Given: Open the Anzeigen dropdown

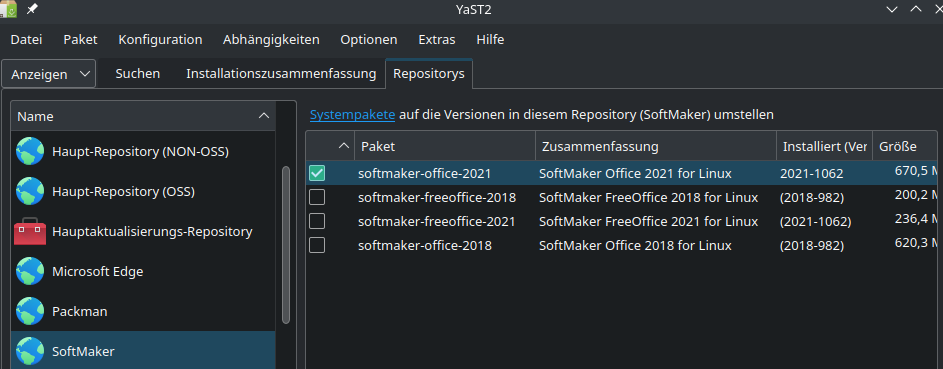Looking at the screenshot, I should 49,74.
